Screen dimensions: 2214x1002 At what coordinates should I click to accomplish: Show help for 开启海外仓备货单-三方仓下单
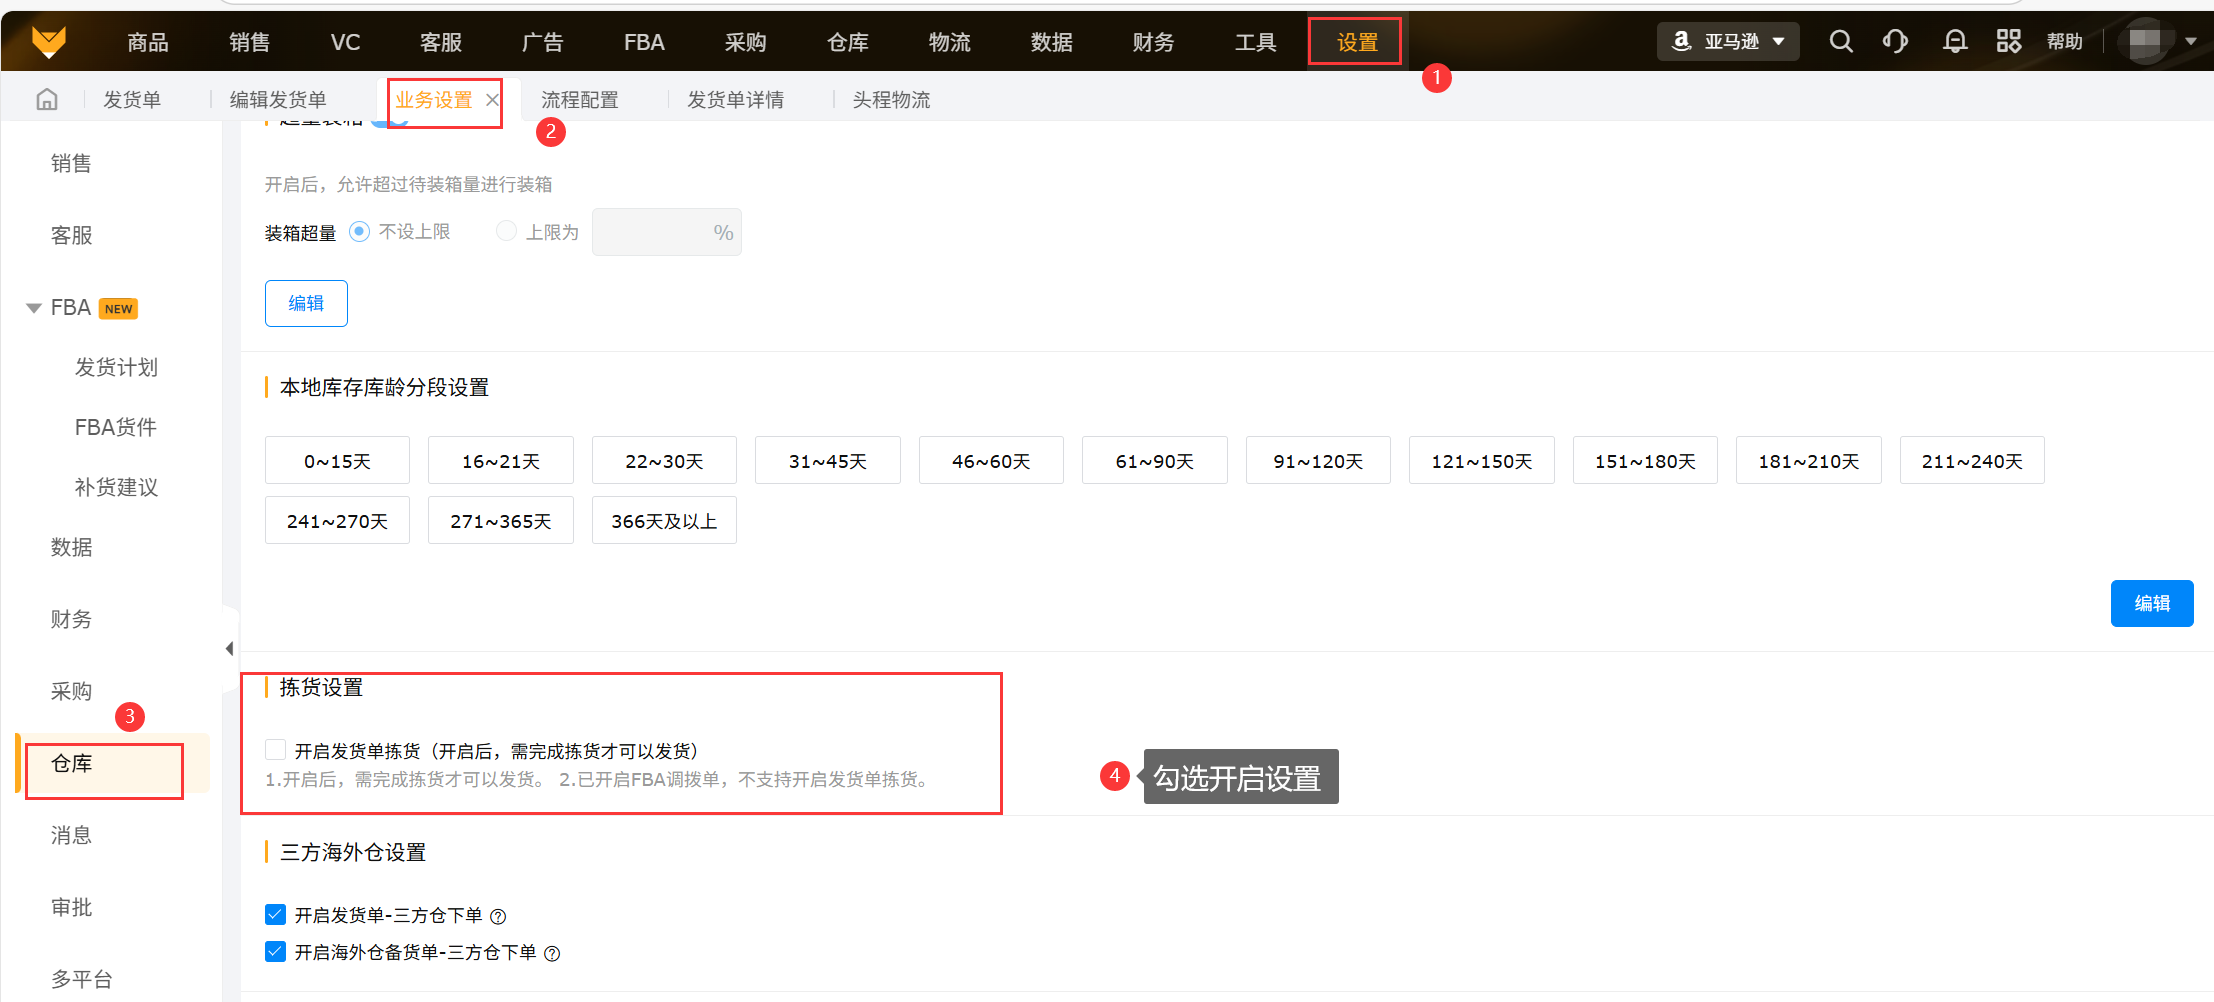pos(552,953)
